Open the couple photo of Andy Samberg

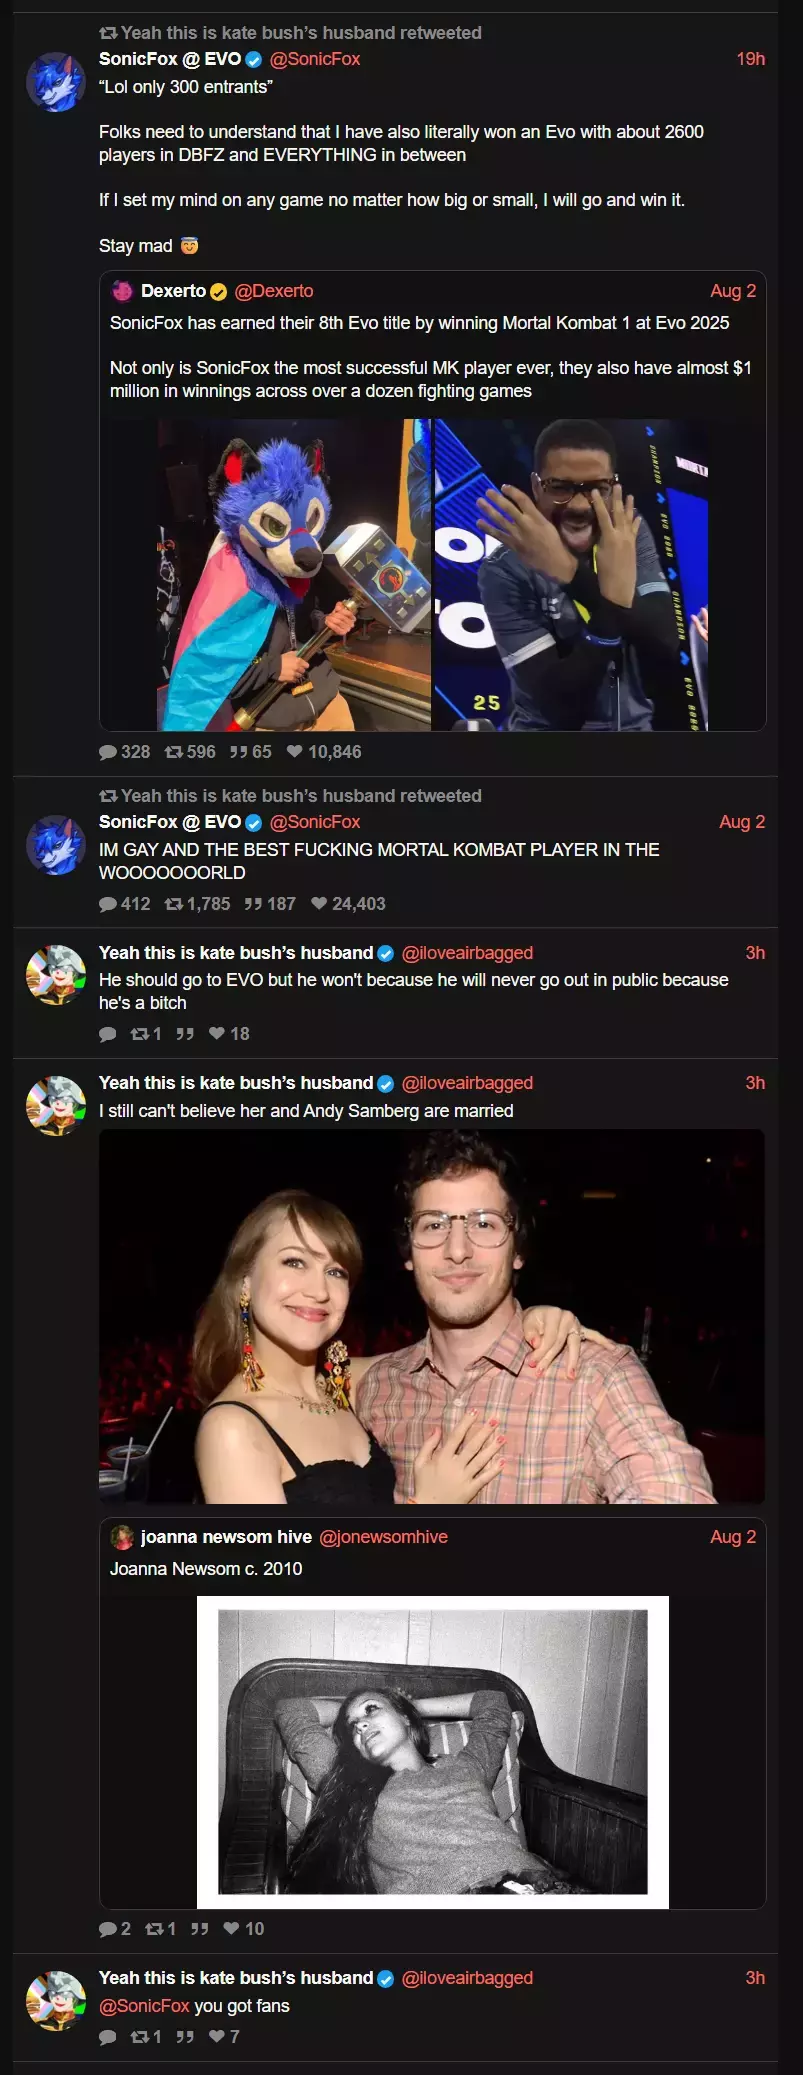click(432, 1317)
